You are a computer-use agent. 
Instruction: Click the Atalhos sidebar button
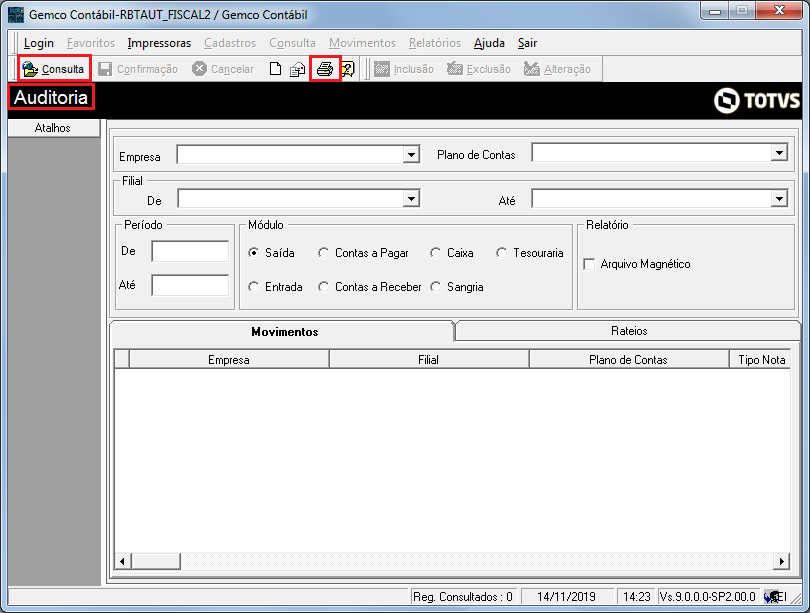point(53,128)
